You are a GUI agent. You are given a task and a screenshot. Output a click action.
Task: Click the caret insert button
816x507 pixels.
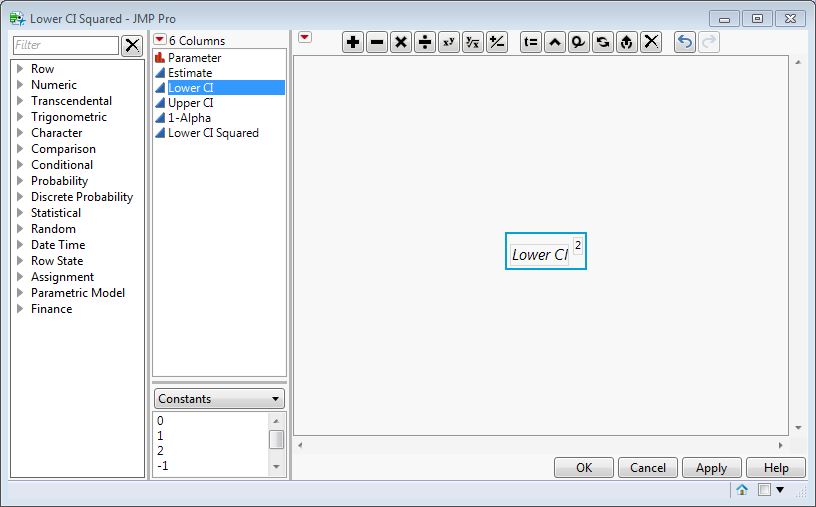tap(555, 42)
